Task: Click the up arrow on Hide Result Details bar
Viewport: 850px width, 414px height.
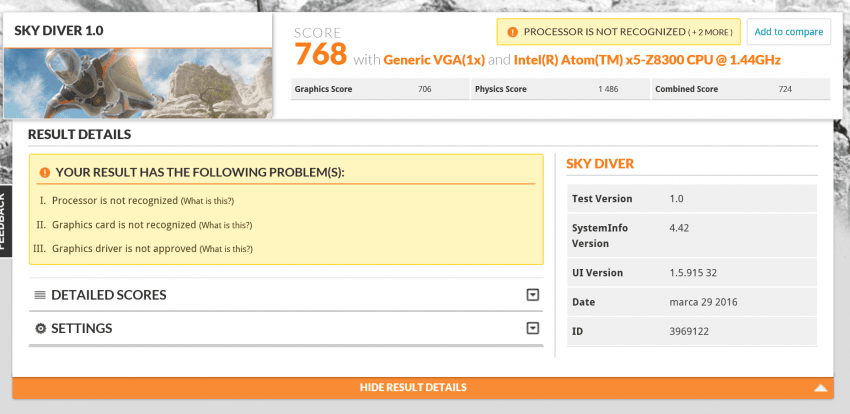Action: coord(821,387)
